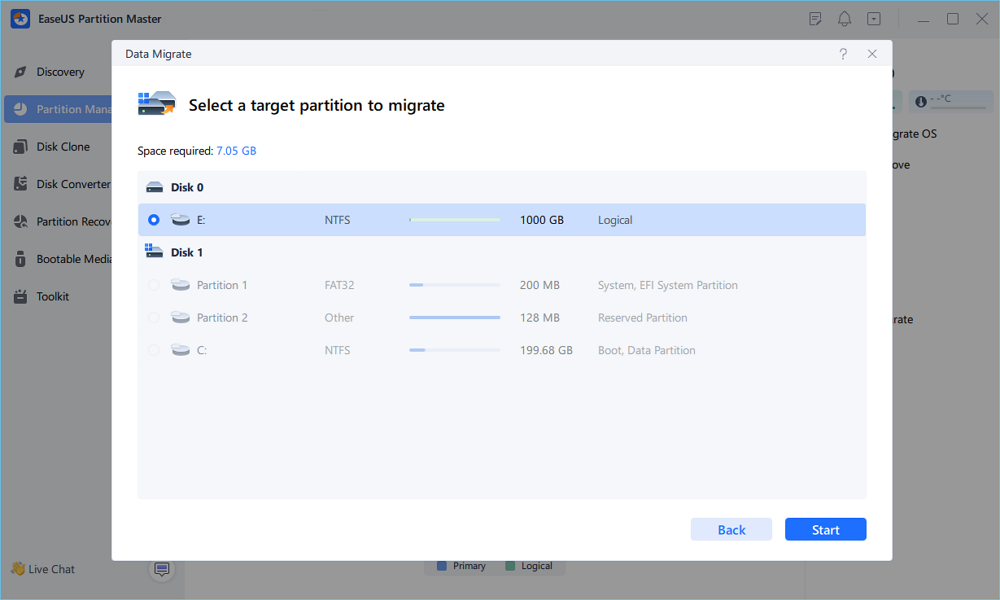Click the 7.05 GB space required value
The image size is (1000, 600).
pyautogui.click(x=236, y=151)
